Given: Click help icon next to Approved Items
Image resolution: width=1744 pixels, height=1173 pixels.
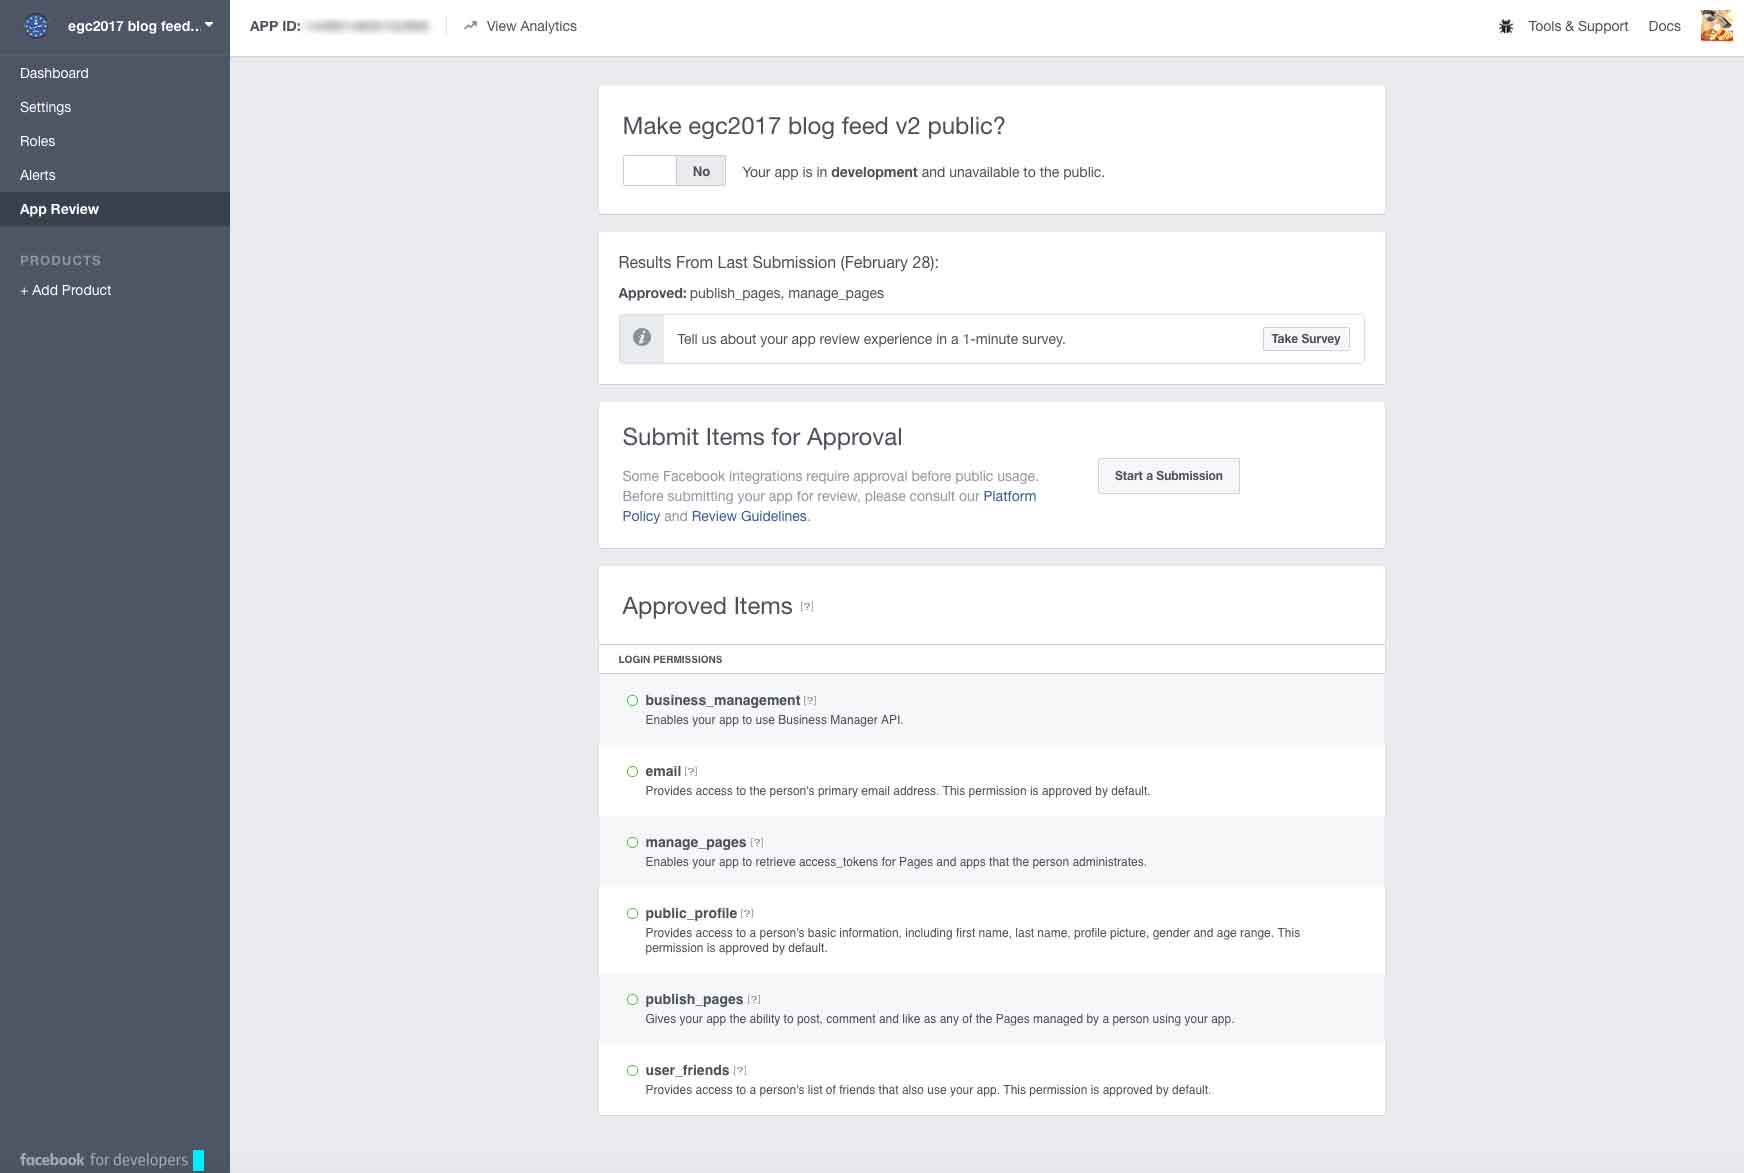Looking at the screenshot, I should 807,606.
